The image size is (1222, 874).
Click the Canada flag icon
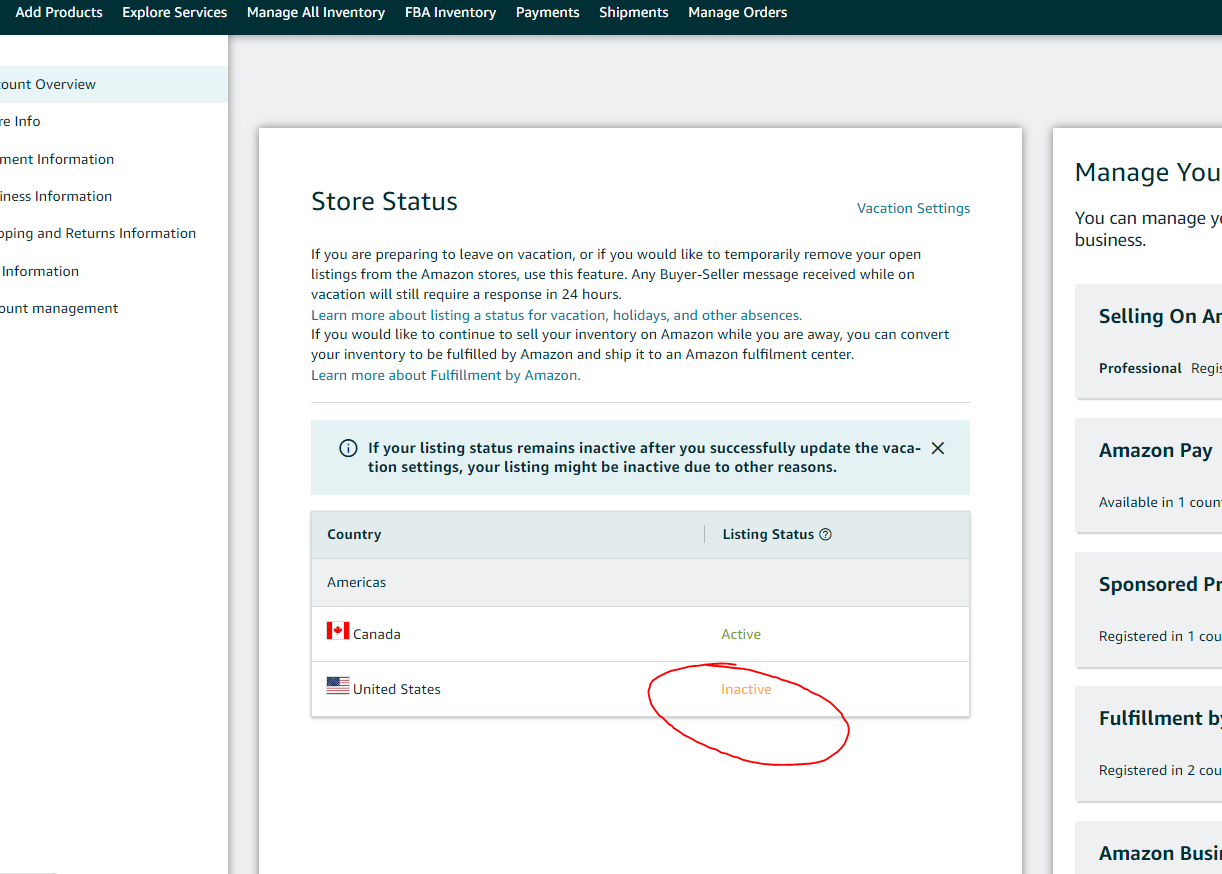click(338, 631)
